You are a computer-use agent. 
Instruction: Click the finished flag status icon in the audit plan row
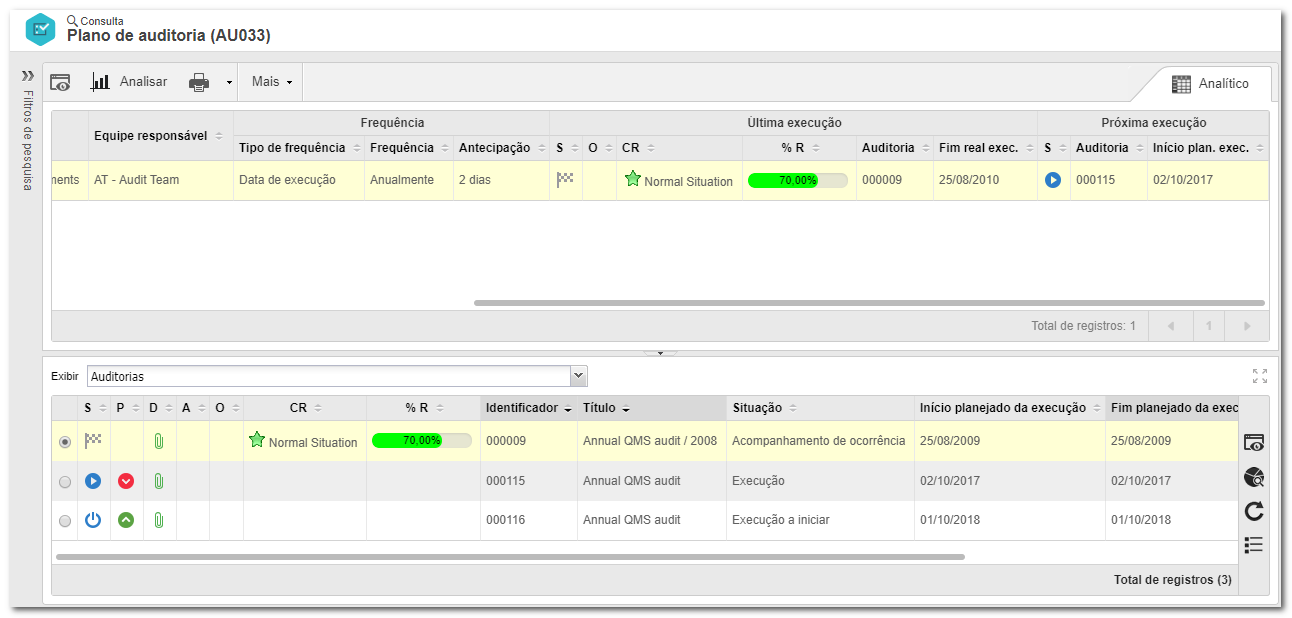pyautogui.click(x=565, y=180)
